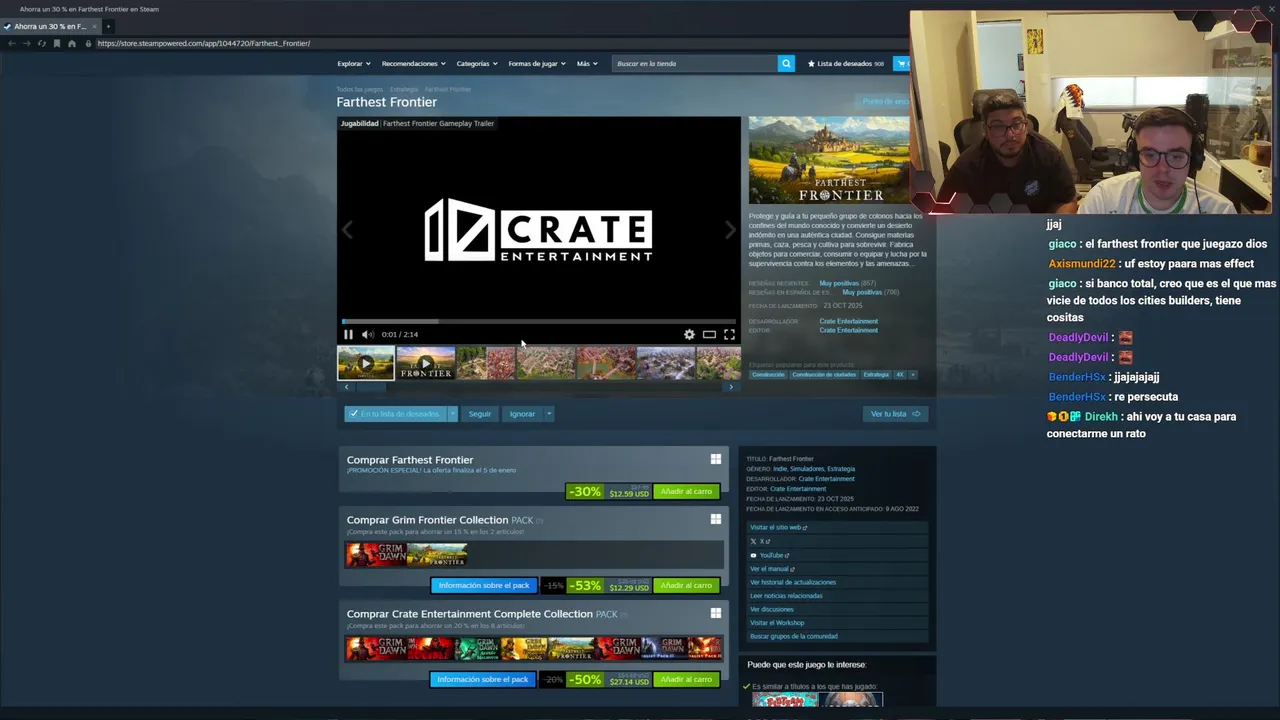Toggle theater mode in the video player
Screen dimensions: 1280x720
pyautogui.click(x=709, y=334)
